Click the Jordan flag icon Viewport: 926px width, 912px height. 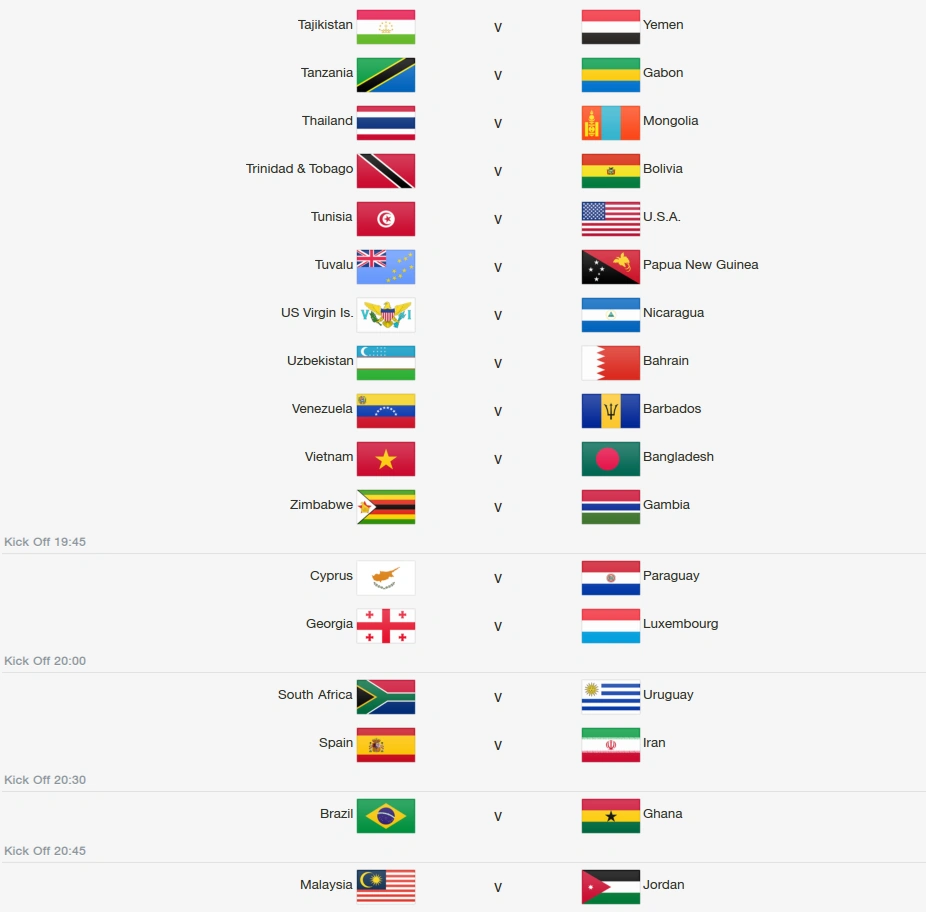[611, 887]
